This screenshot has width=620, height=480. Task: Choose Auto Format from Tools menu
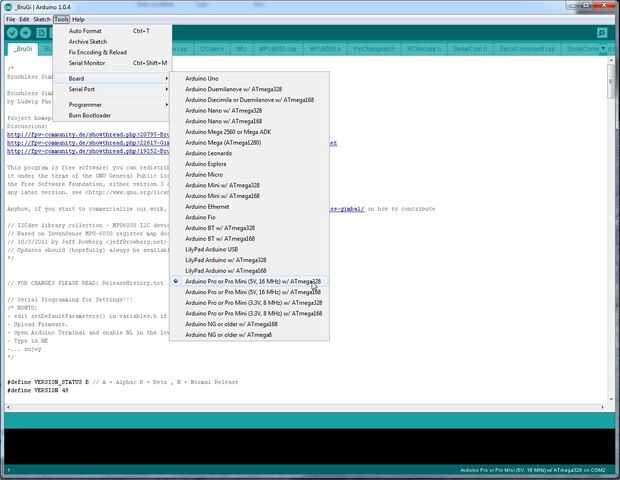click(112, 31)
